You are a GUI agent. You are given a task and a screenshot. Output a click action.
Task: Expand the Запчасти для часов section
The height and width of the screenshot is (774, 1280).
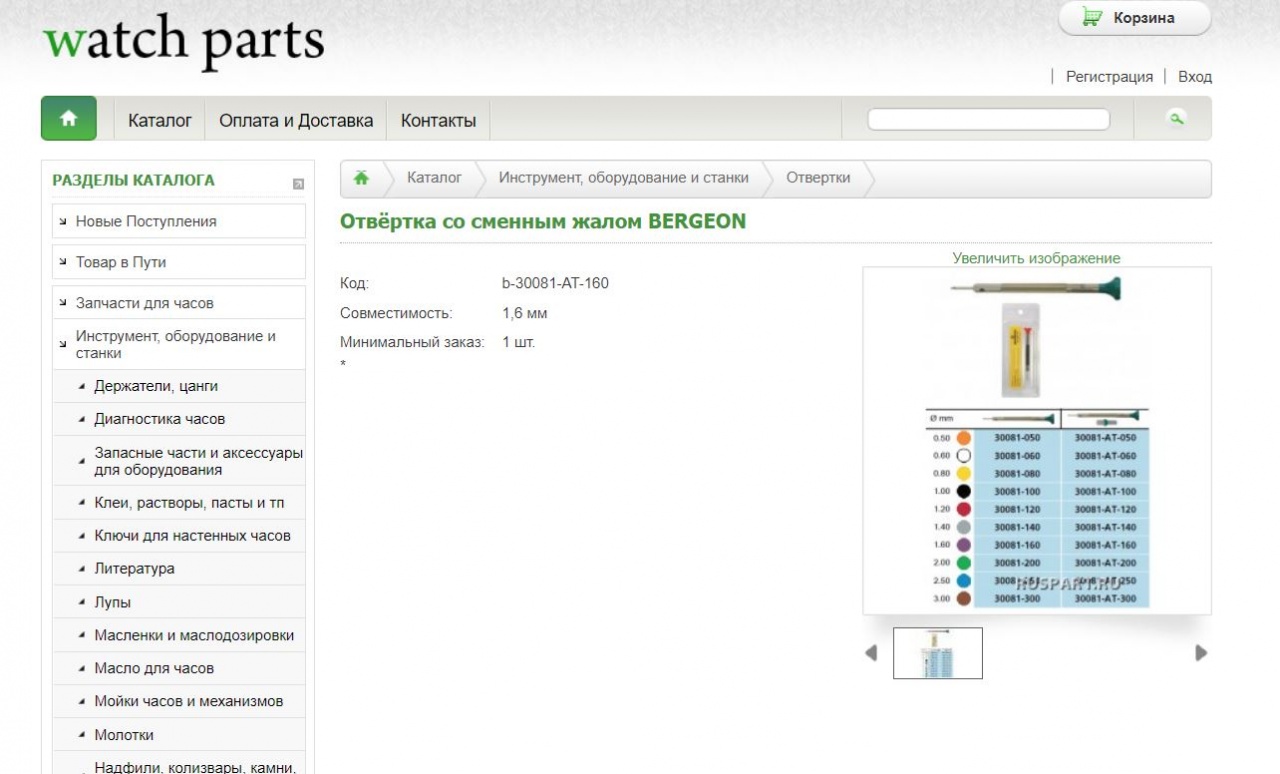(179, 303)
